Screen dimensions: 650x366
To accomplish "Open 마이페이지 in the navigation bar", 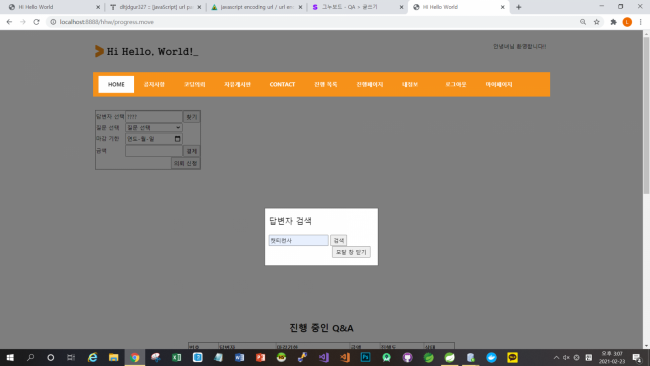I will click(x=499, y=84).
